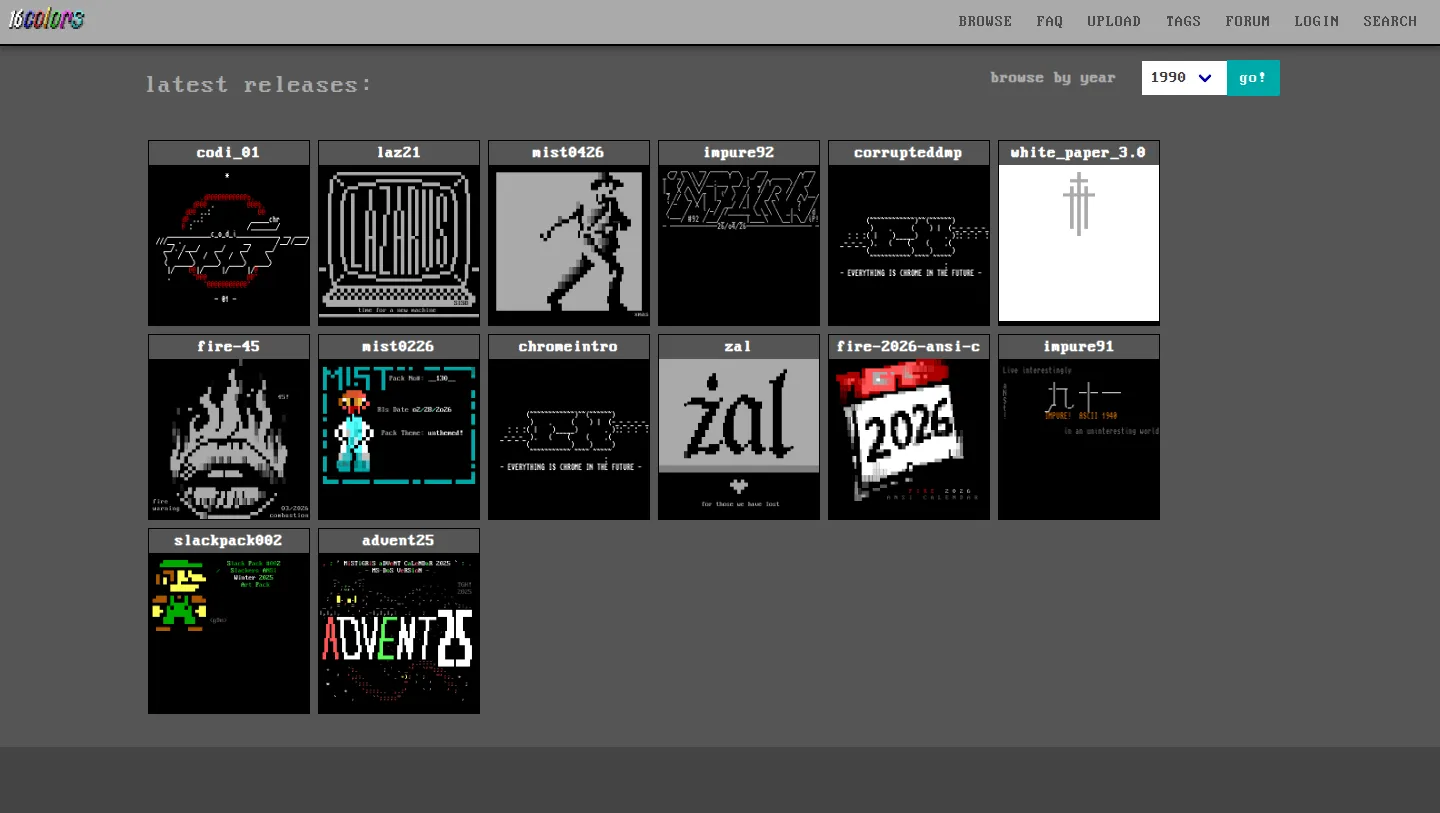
Task: Expand the browse by year dropdown
Action: (x=1184, y=78)
